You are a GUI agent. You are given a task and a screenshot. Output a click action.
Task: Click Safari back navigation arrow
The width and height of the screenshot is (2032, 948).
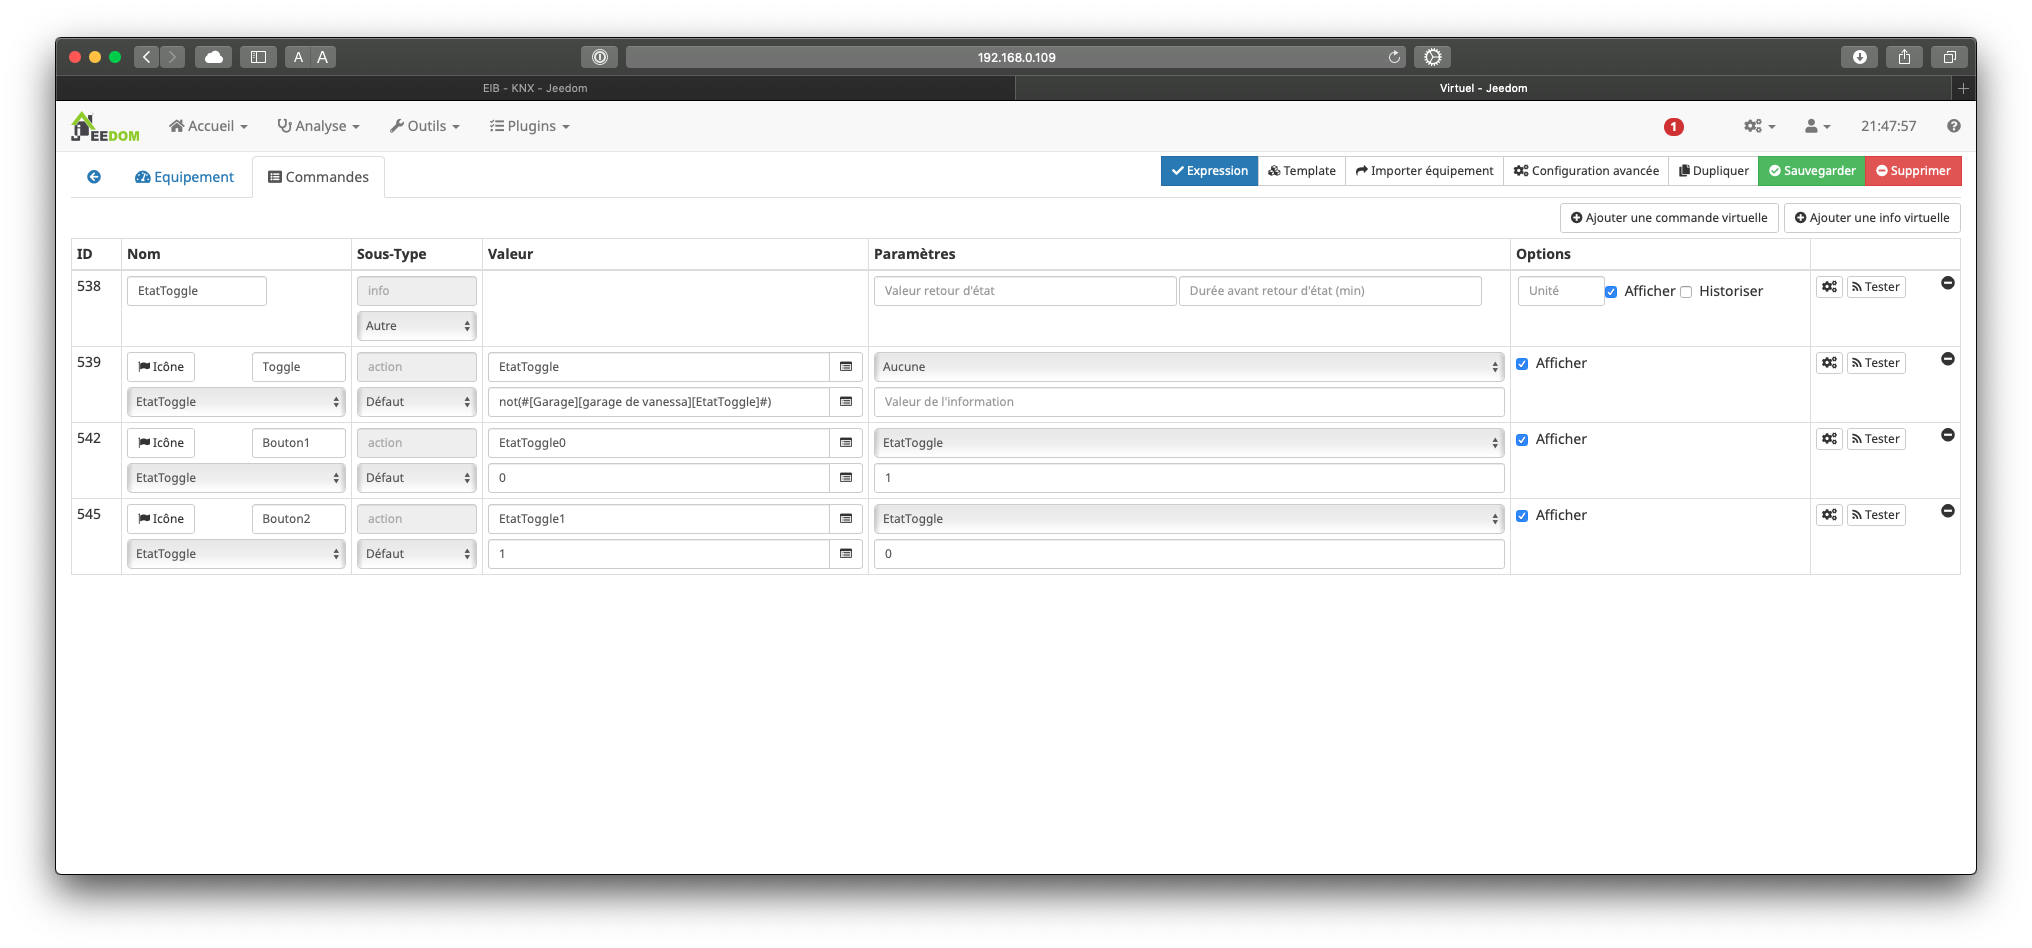click(147, 57)
